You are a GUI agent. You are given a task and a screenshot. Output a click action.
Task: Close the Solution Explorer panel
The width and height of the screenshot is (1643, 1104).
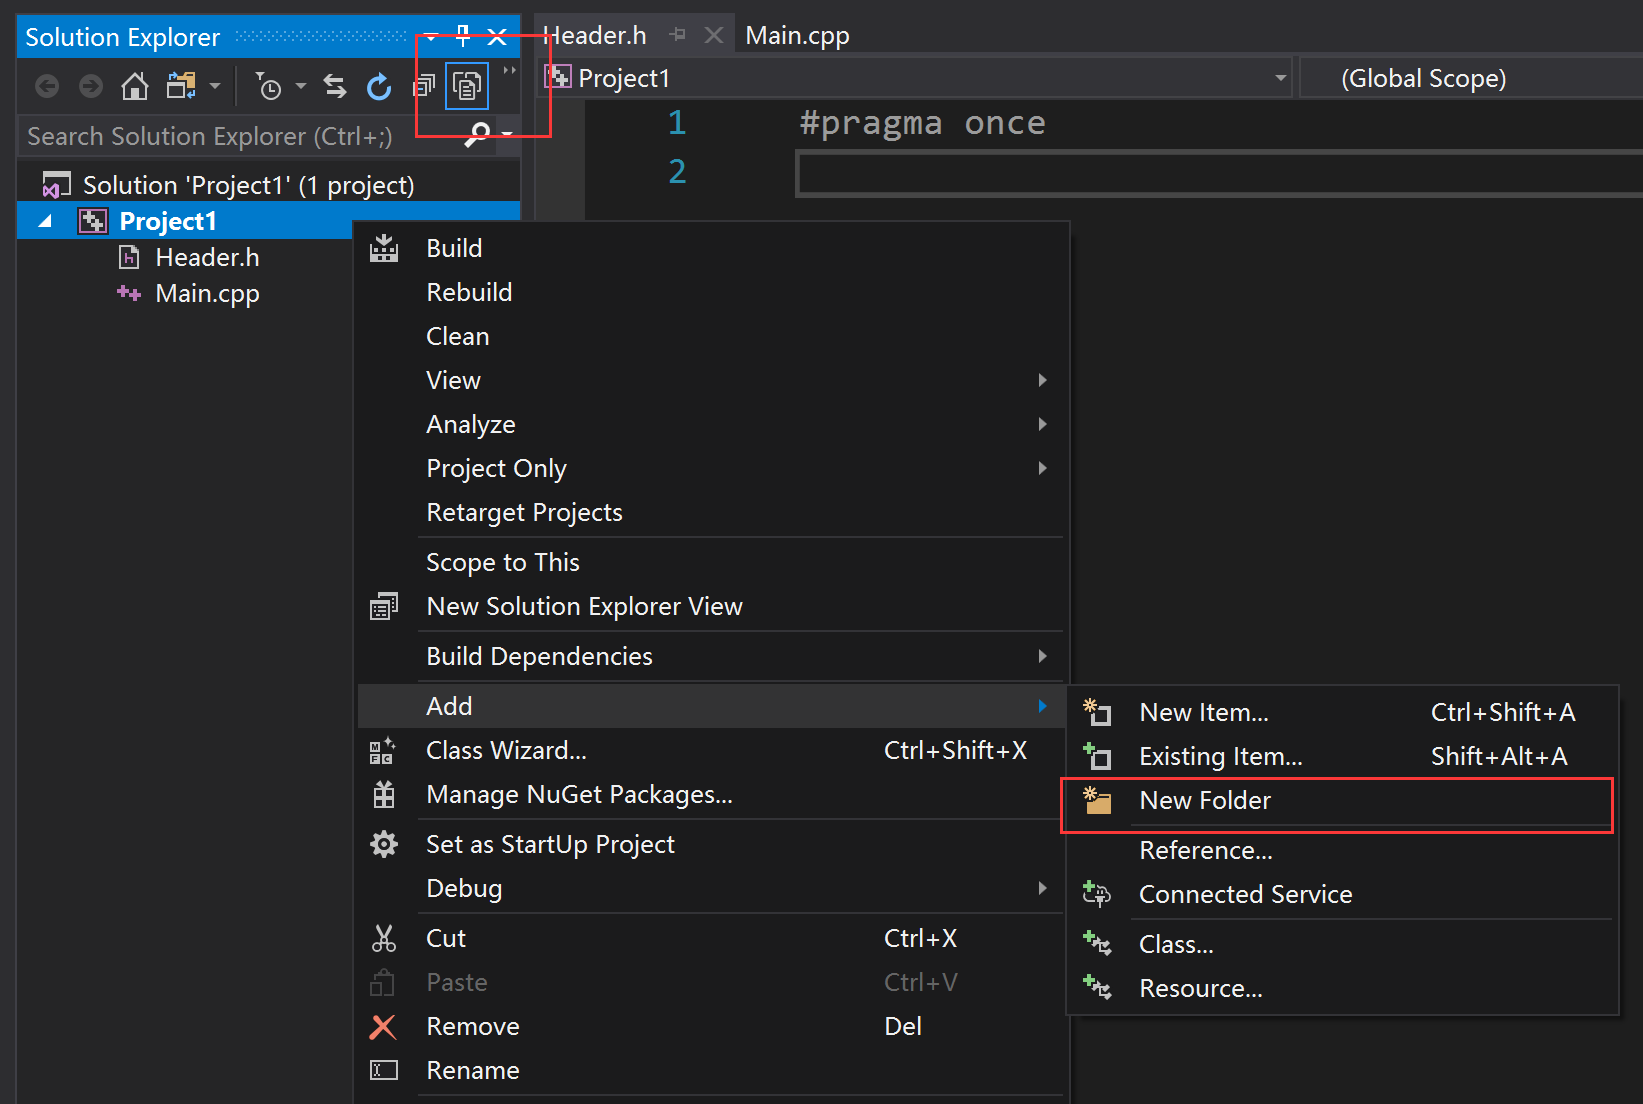pyautogui.click(x=497, y=37)
